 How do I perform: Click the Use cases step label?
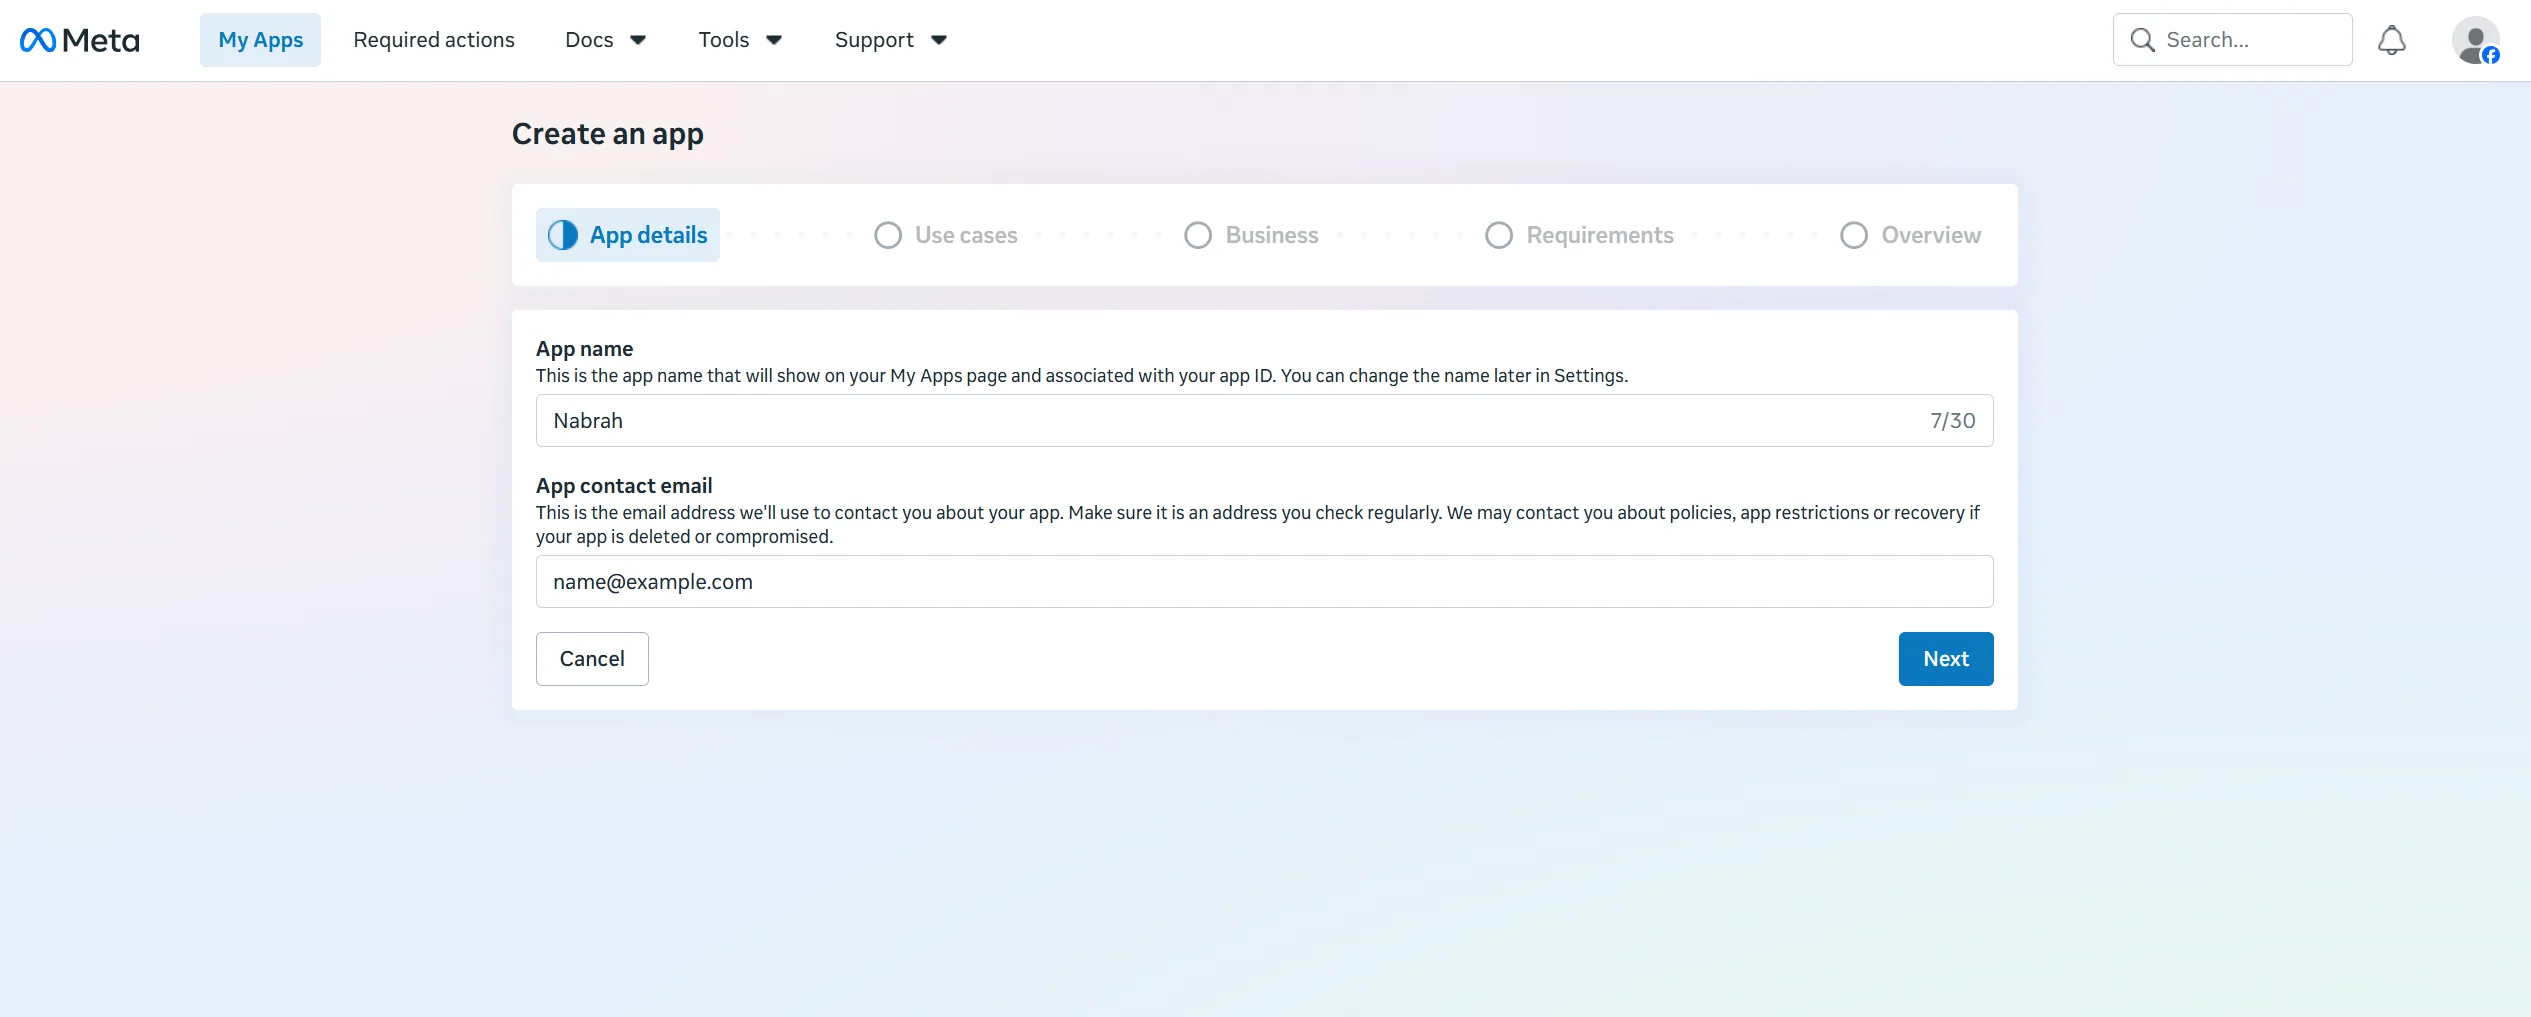pyautogui.click(x=966, y=235)
